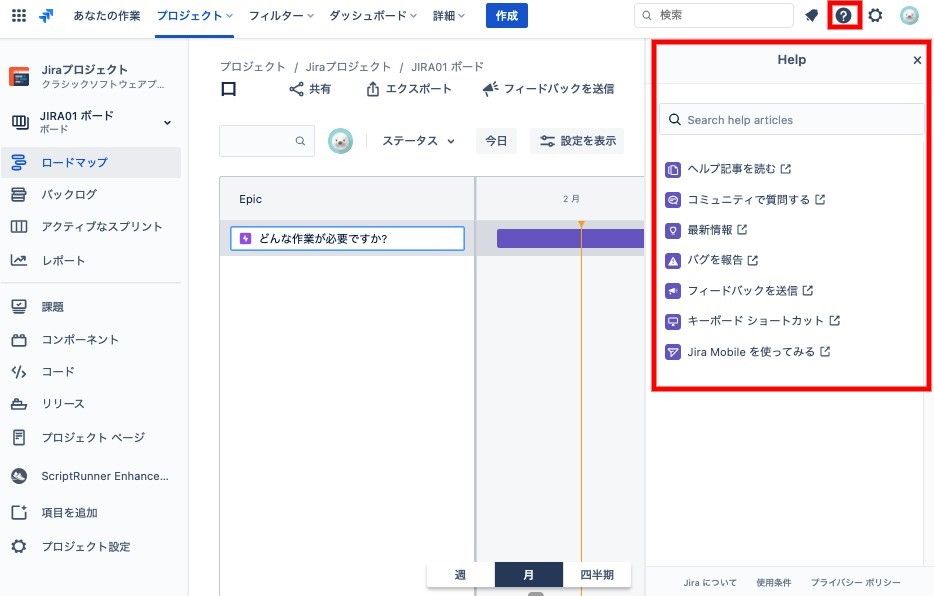Open the user profile avatar in top bar
This screenshot has width=934, height=596.
click(909, 15)
